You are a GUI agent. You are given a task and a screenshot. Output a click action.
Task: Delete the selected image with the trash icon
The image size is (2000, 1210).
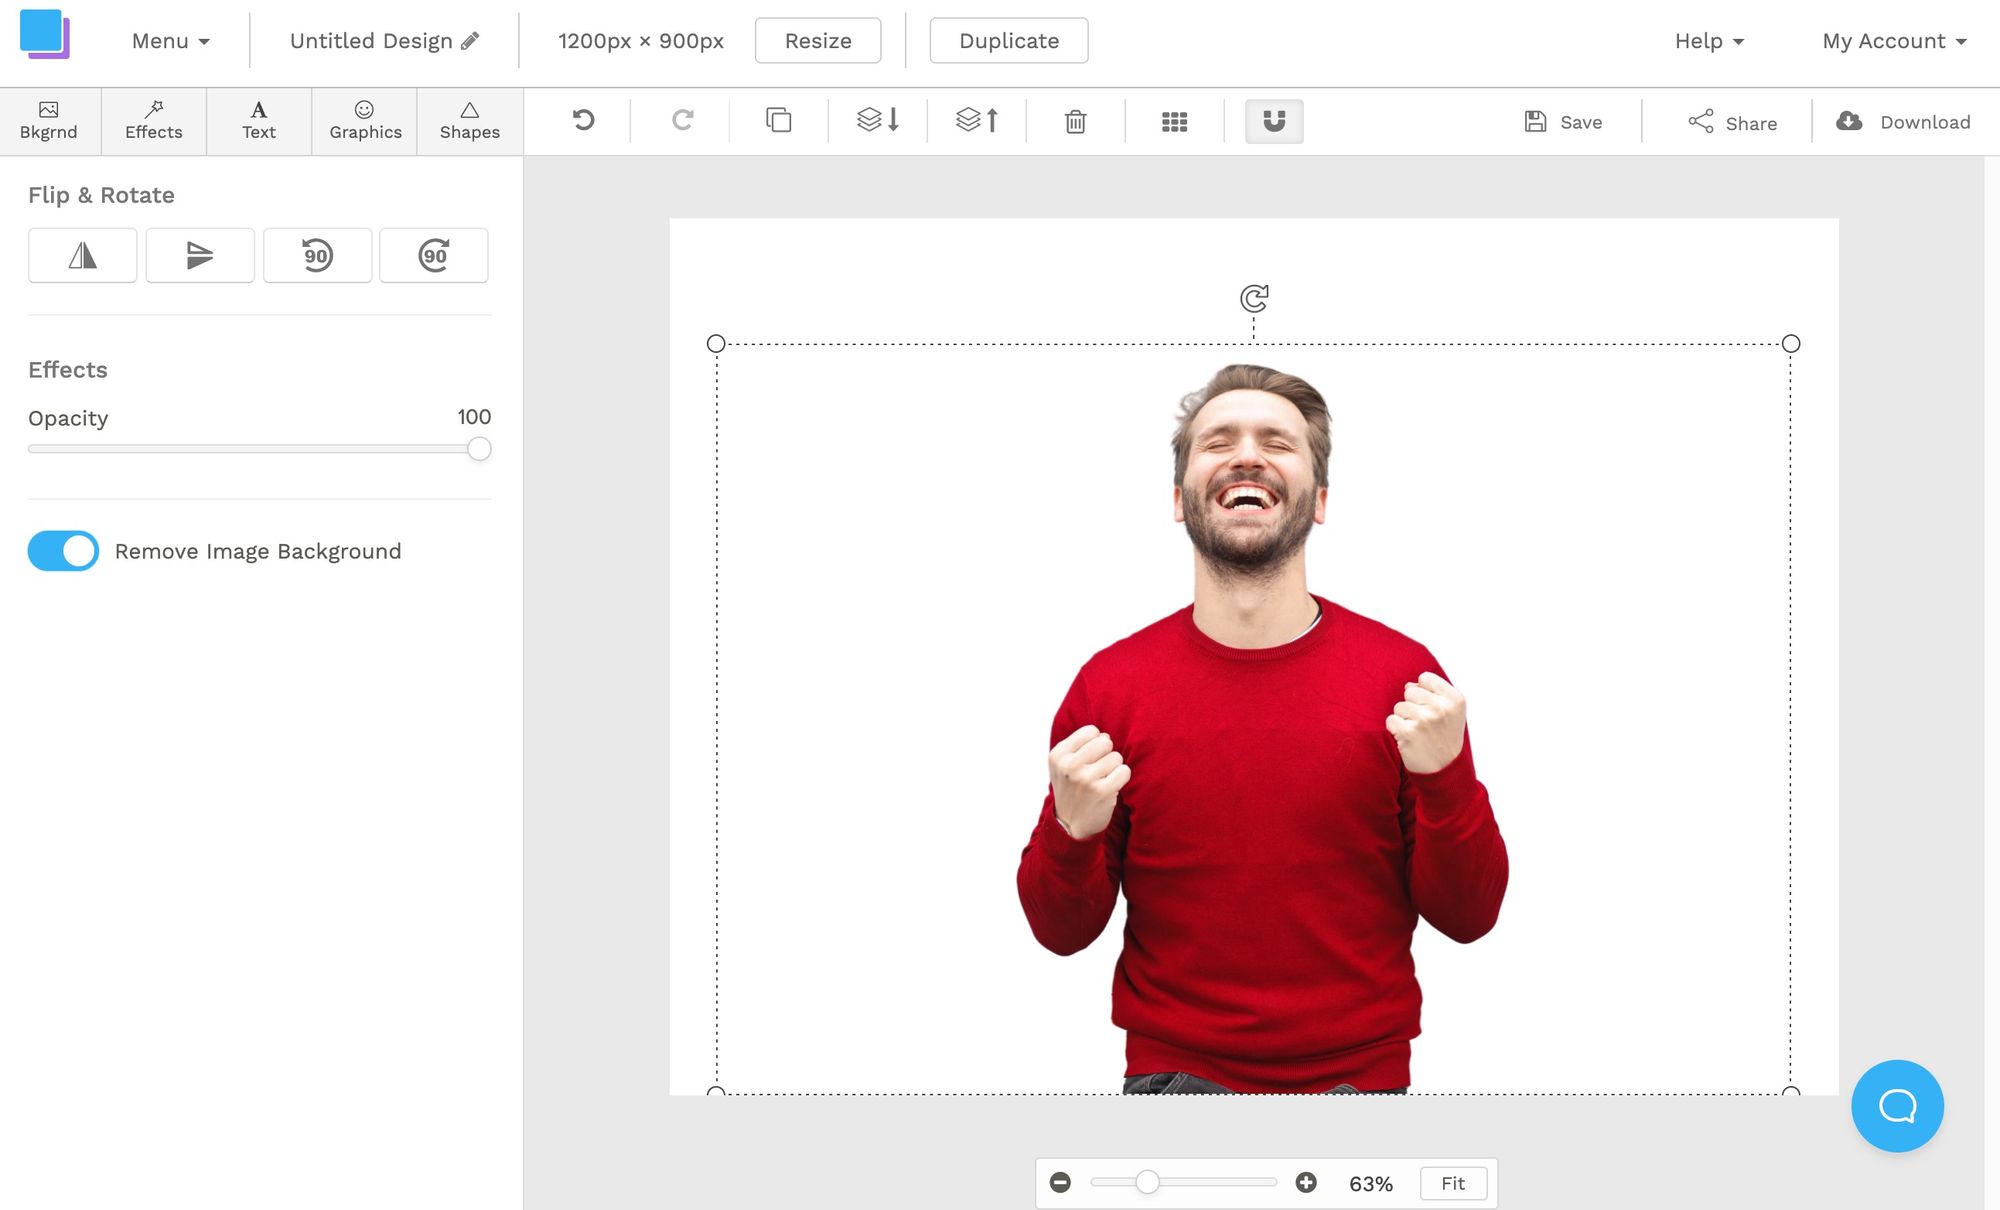[x=1075, y=122]
